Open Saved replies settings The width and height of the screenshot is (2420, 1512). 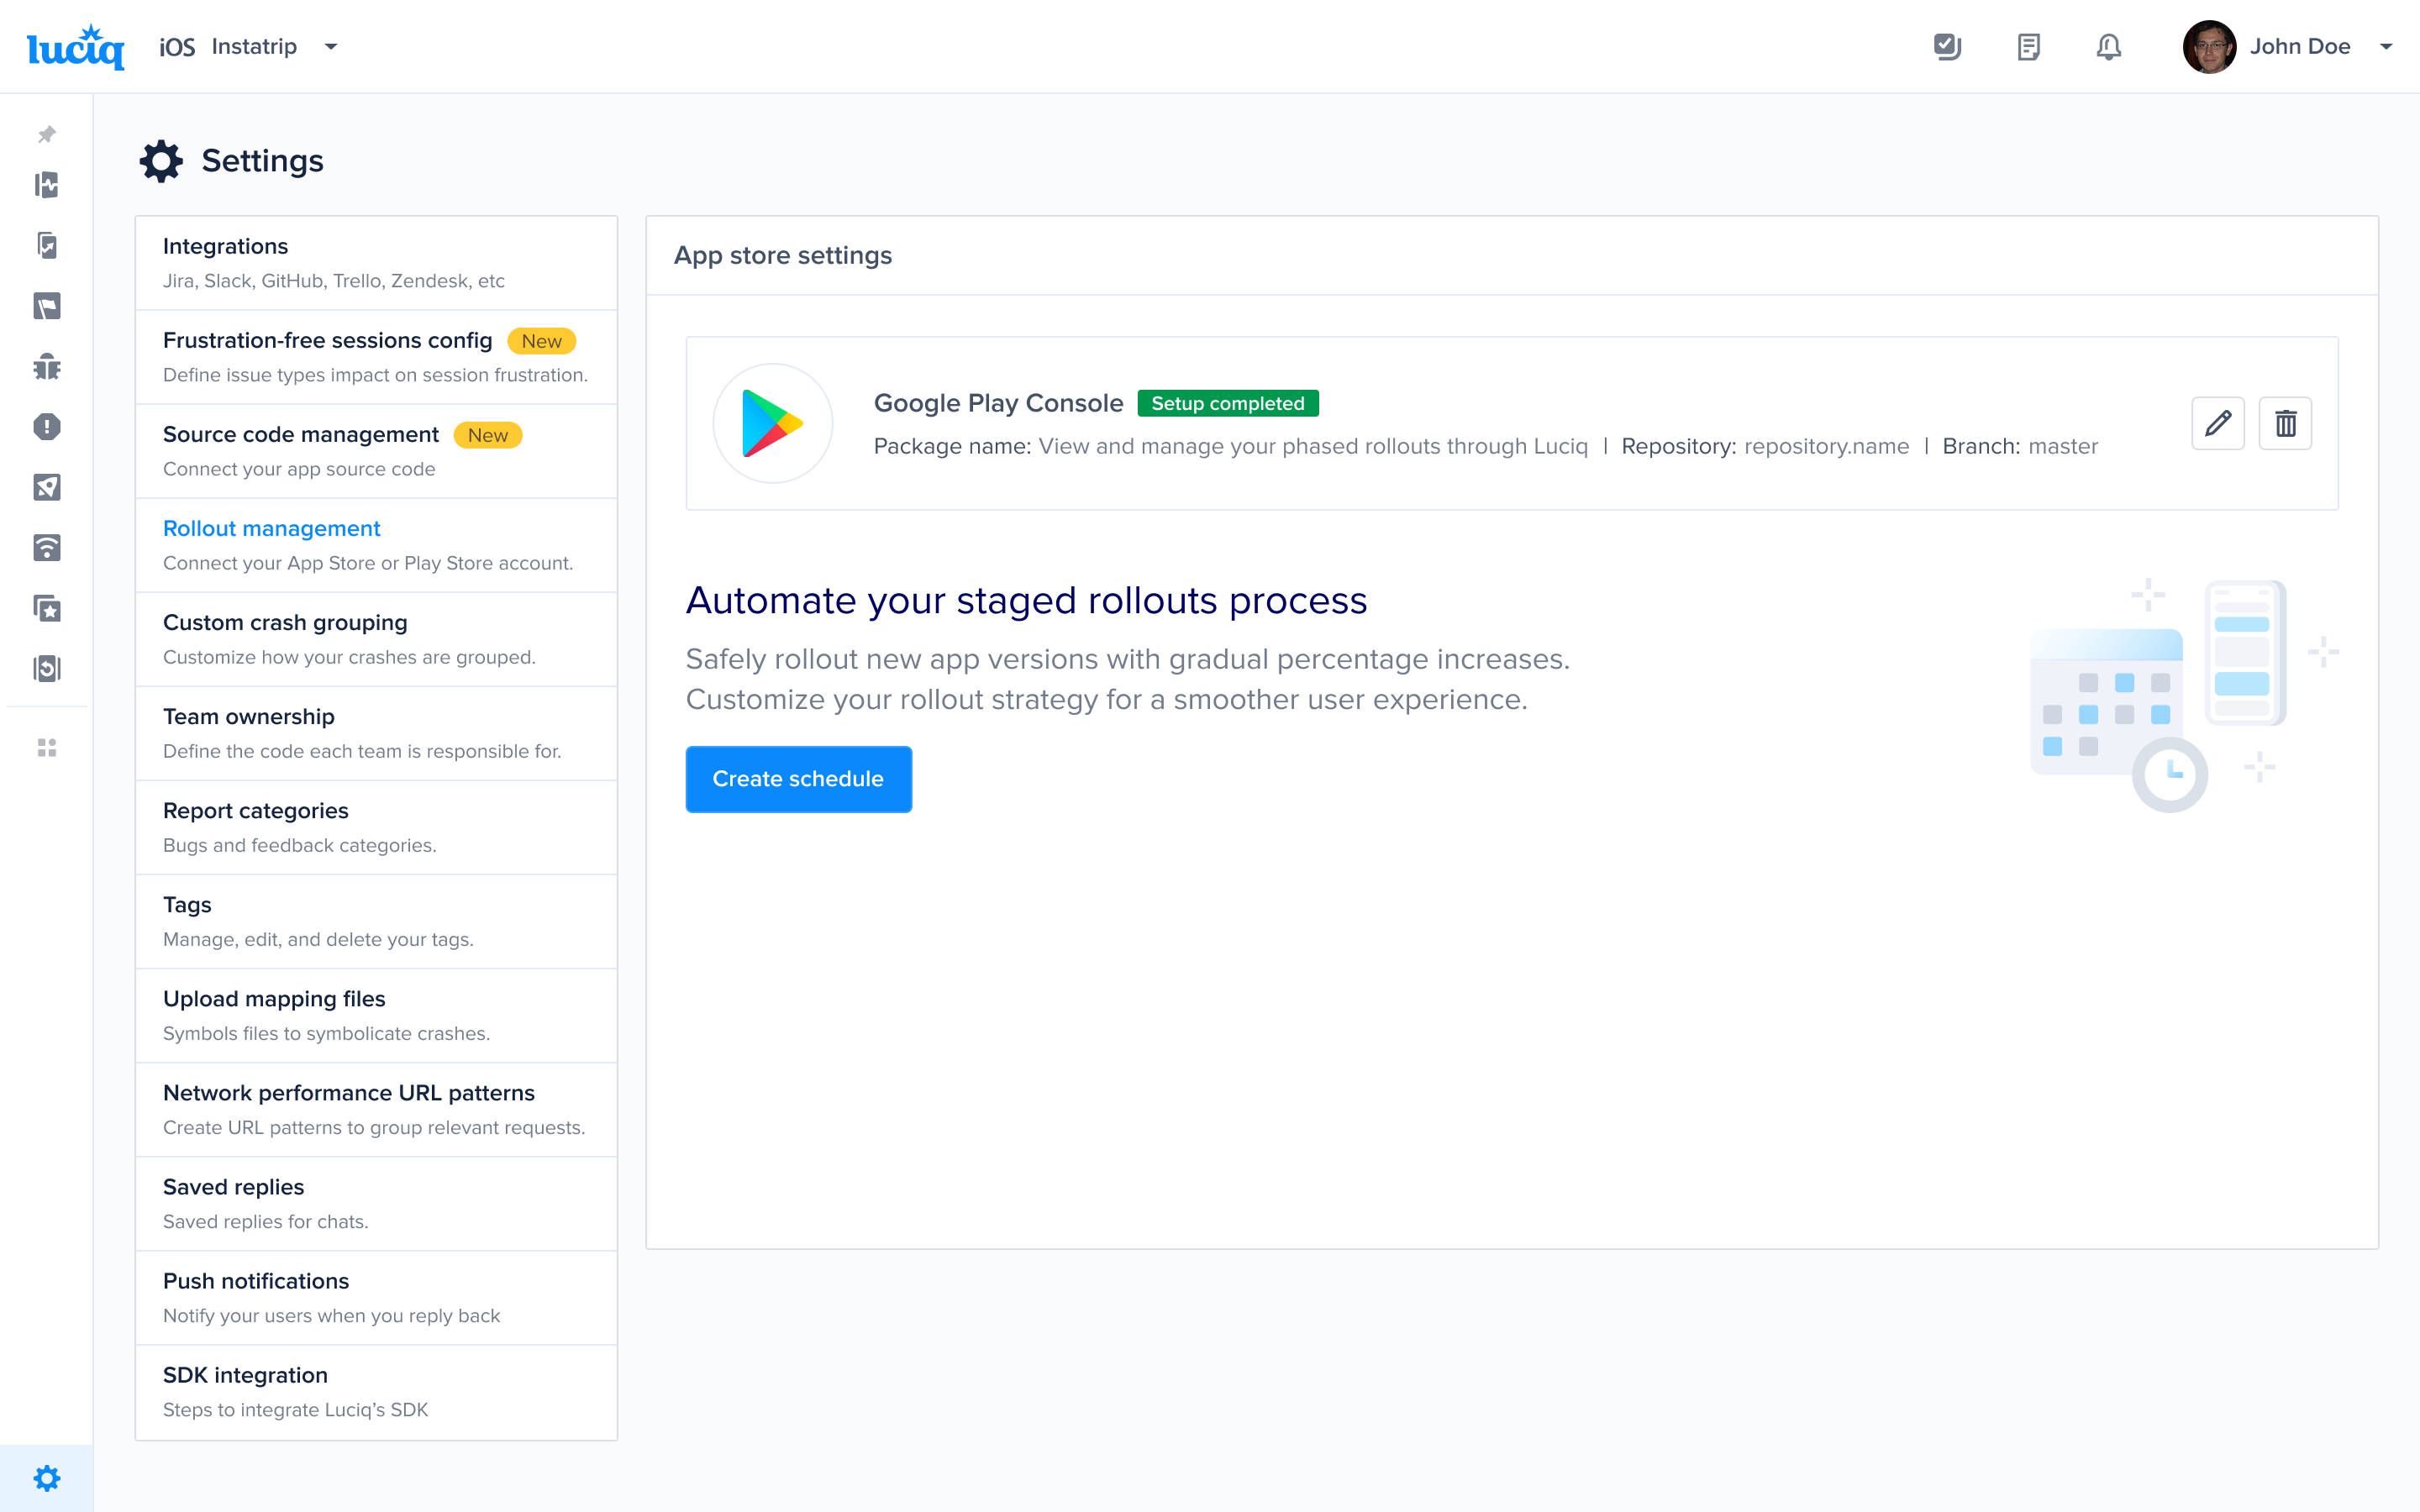tap(376, 1203)
